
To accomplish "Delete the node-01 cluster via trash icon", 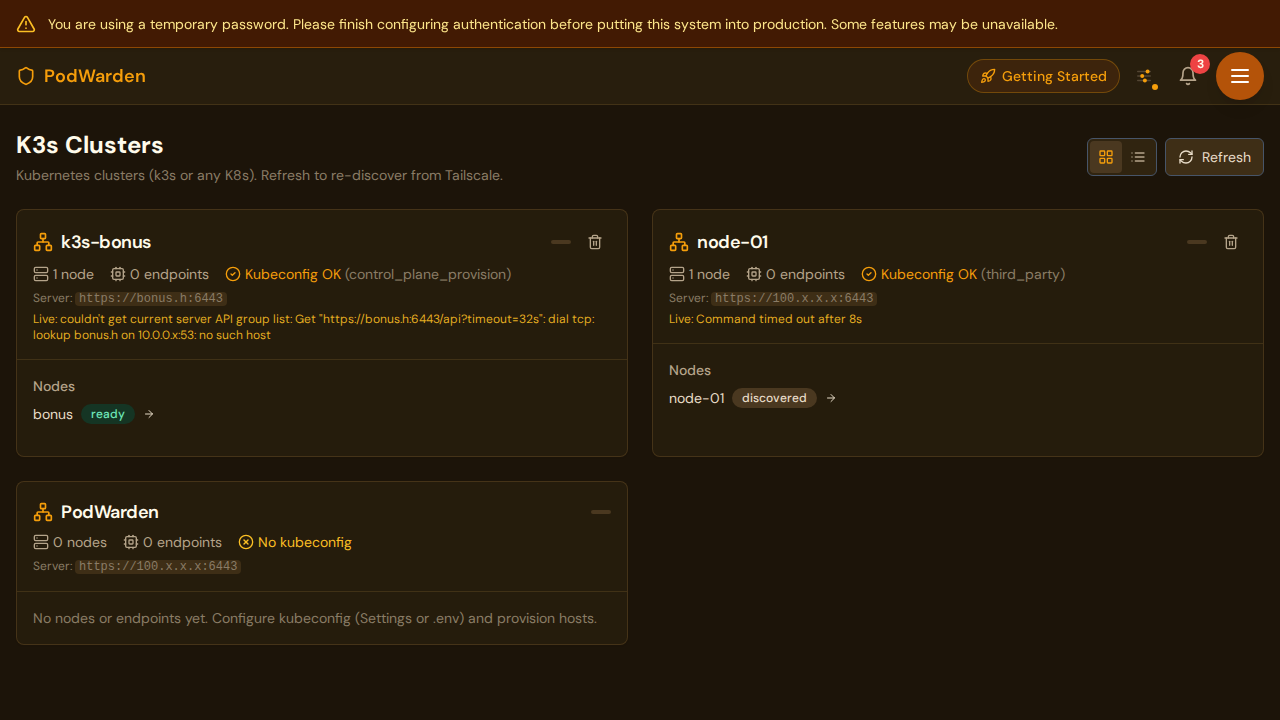I will coord(1231,242).
